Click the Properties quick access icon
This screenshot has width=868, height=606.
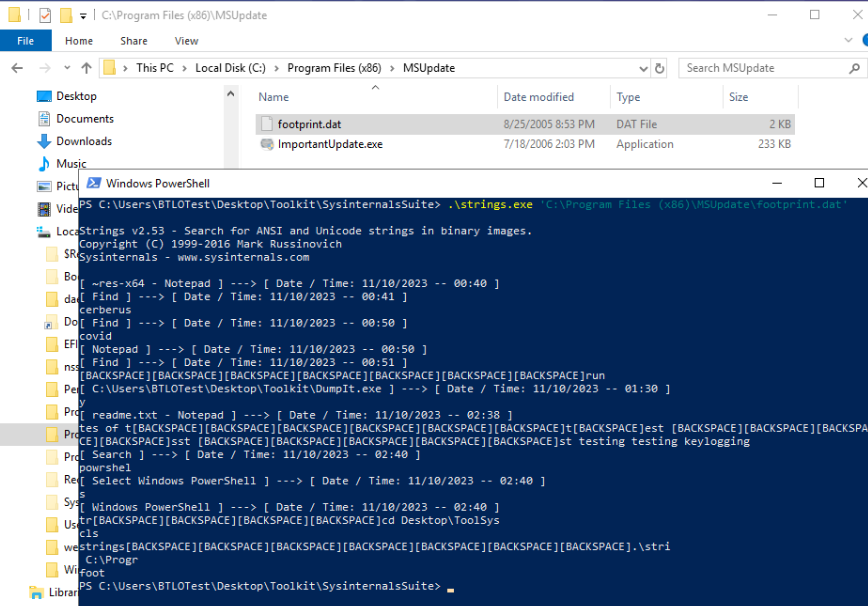[x=45, y=15]
